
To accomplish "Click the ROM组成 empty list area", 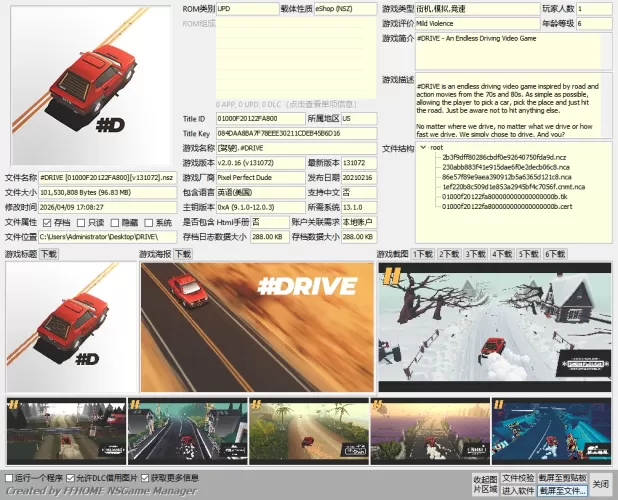I will point(296,58).
